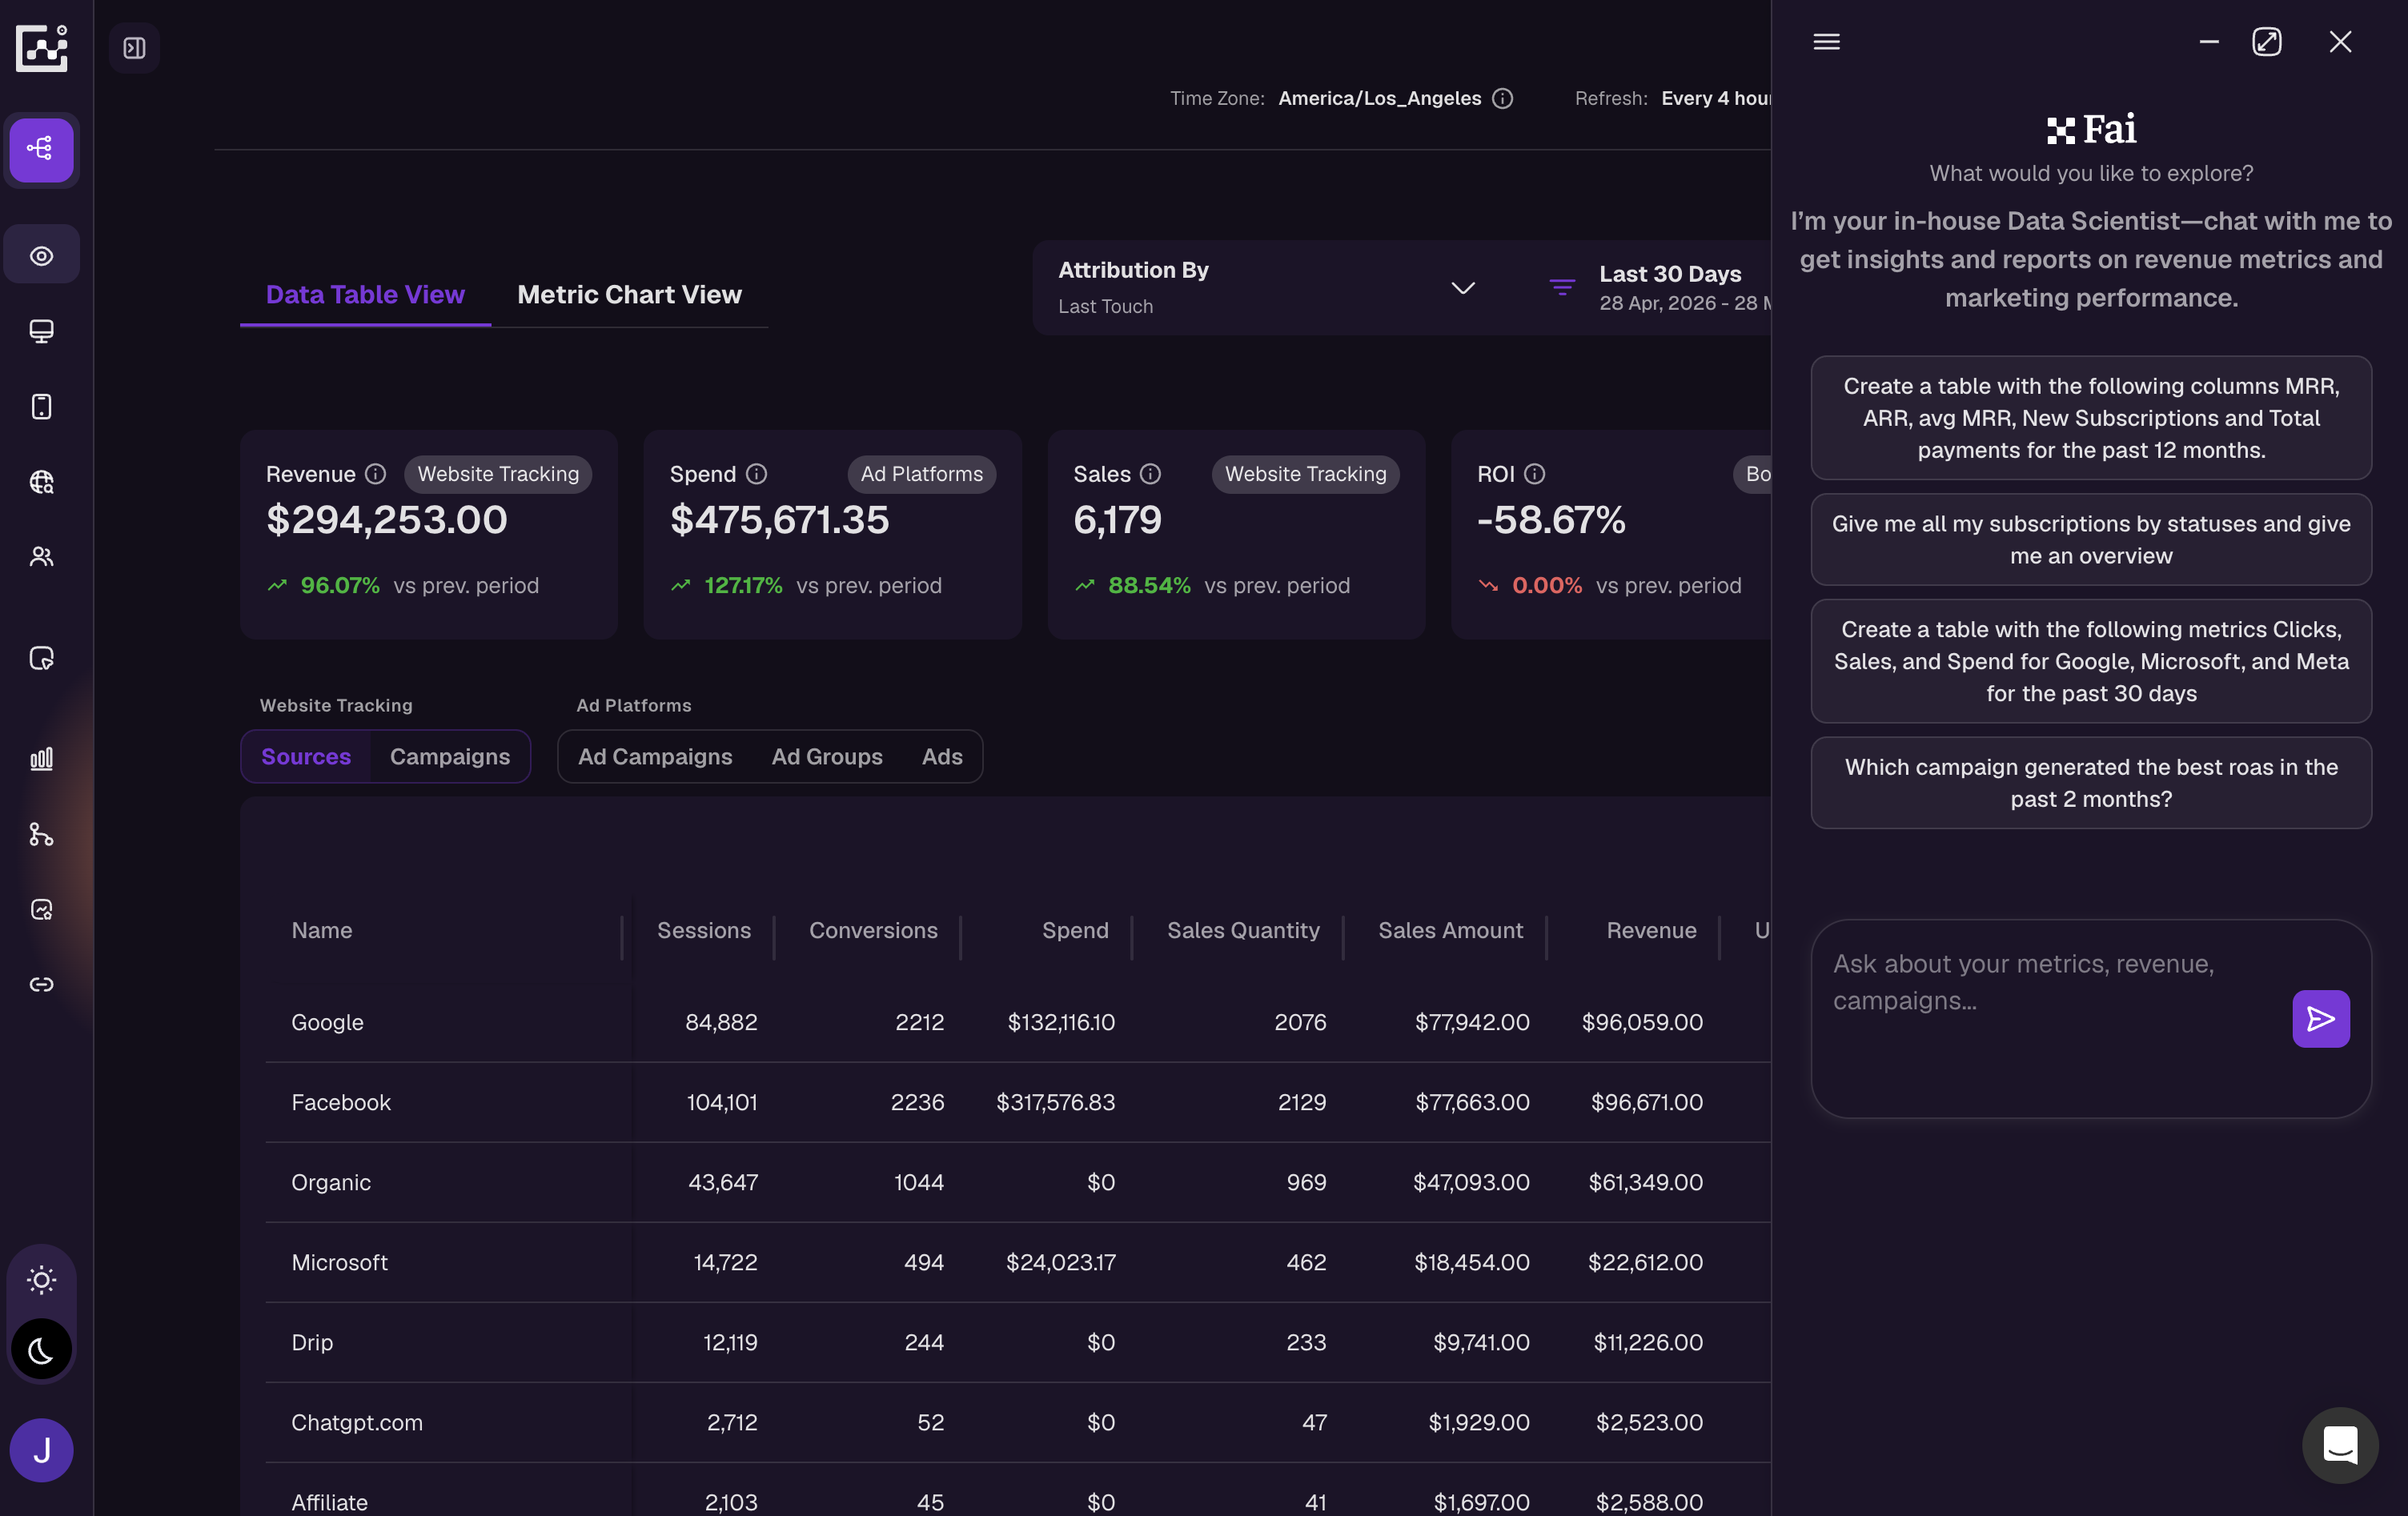This screenshot has height=1516, width=2408.
Task: Click the date range filter icon
Action: tap(1562, 287)
